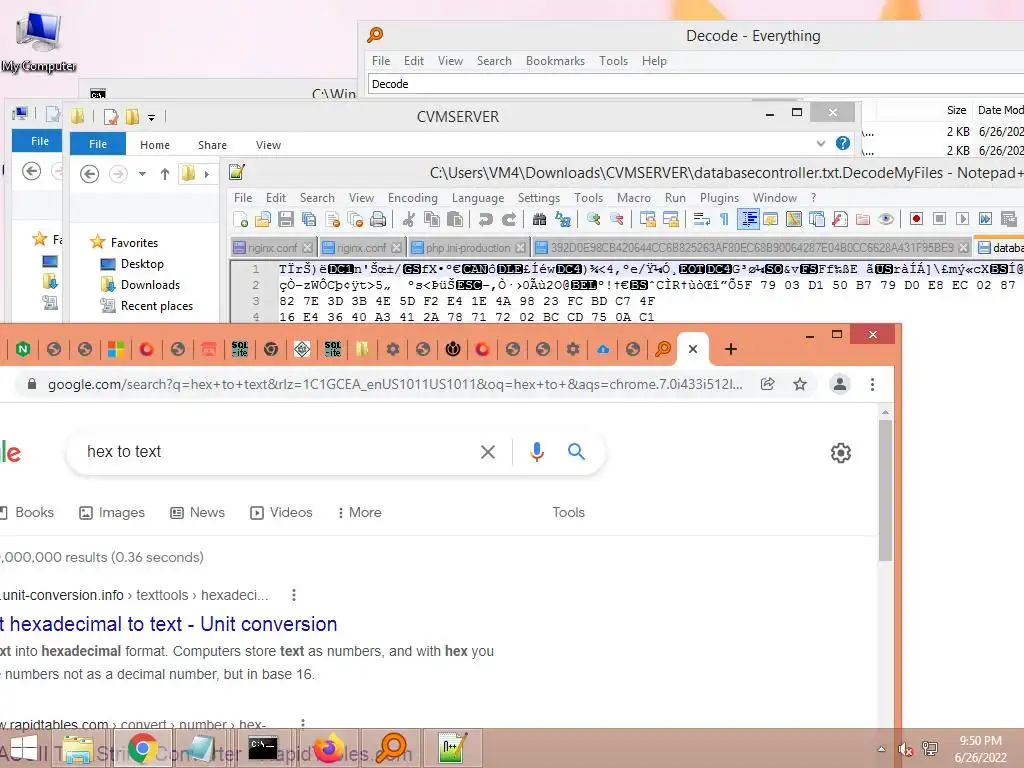Screen dimensions: 1024x768
Task: Click the Save All icon in Notepad++ toolbar
Action: (x=309, y=219)
